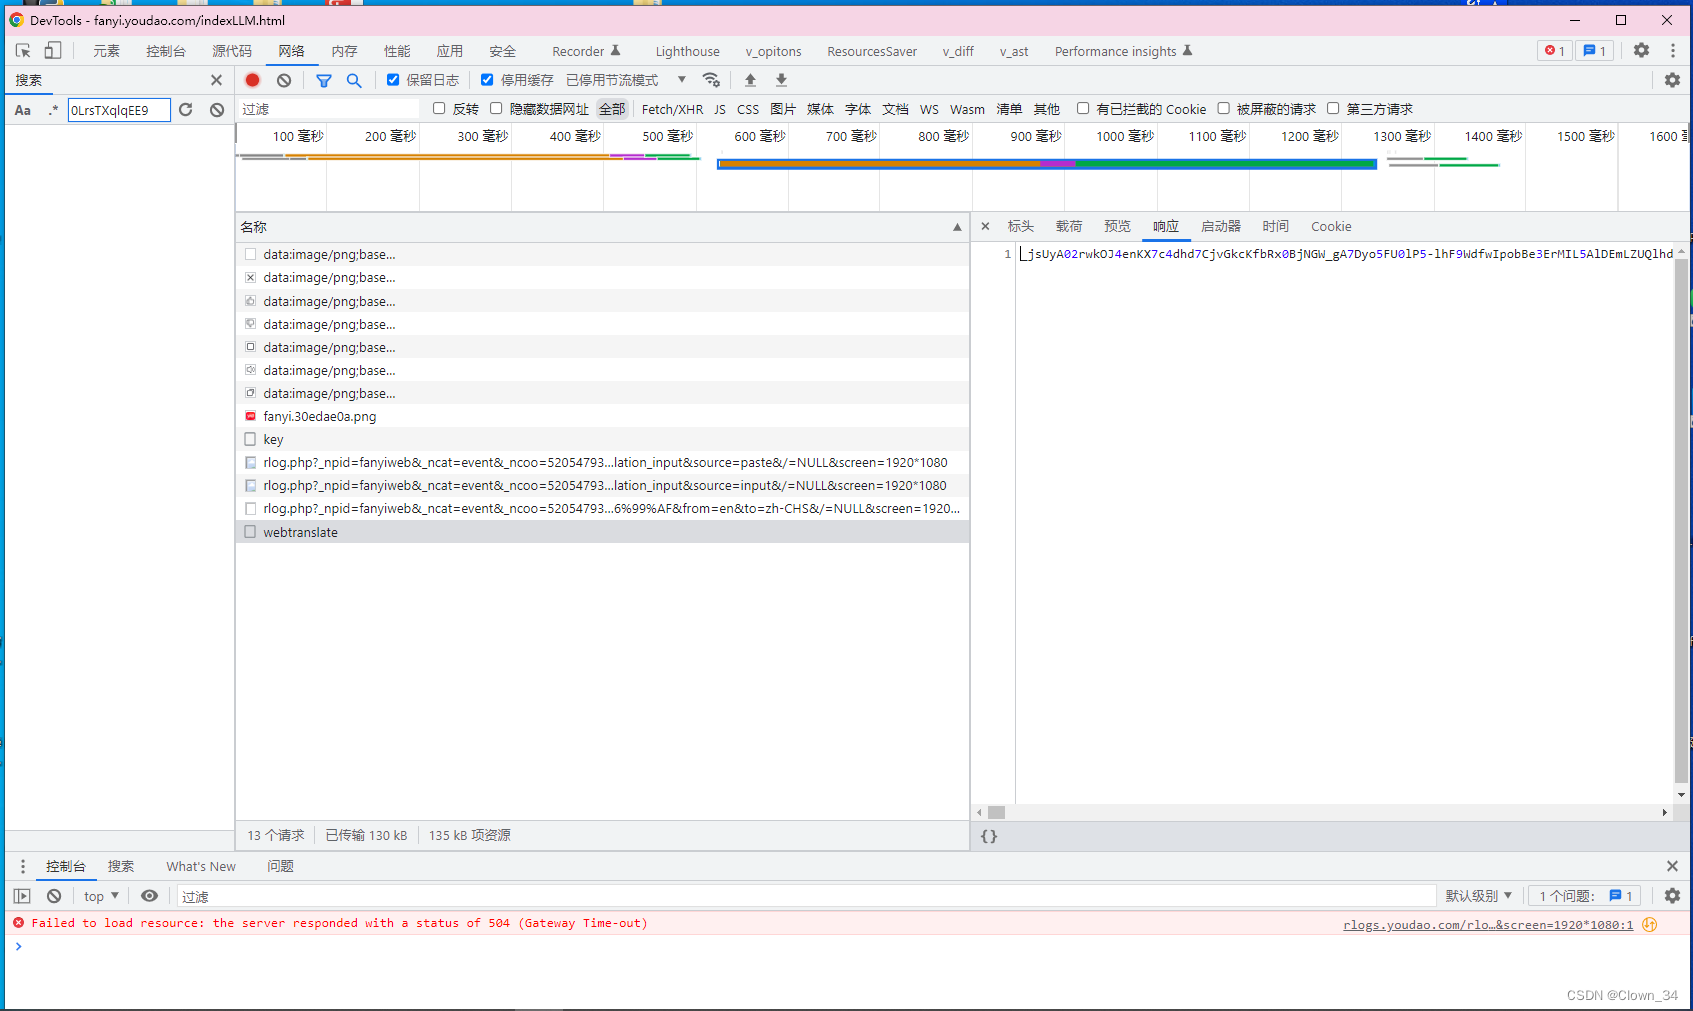Screen dimensions: 1693x1011
Task: Click the response vertical scrollbar
Action: coord(1681,520)
